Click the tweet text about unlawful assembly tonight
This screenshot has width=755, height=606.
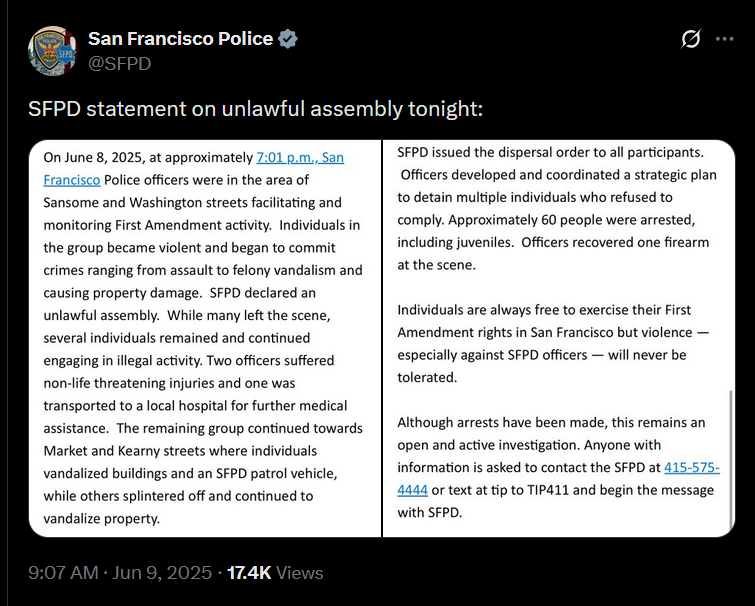tap(256, 107)
